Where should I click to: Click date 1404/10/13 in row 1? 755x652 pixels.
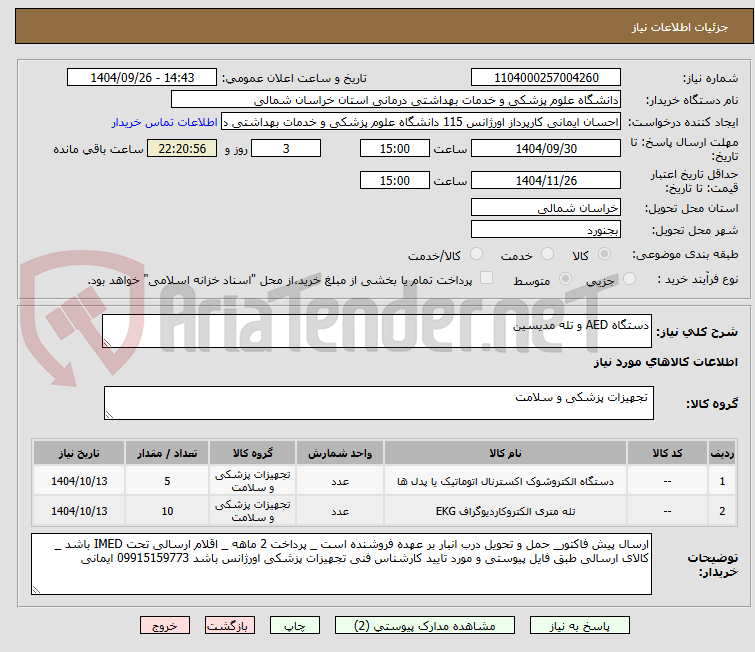[79, 481]
